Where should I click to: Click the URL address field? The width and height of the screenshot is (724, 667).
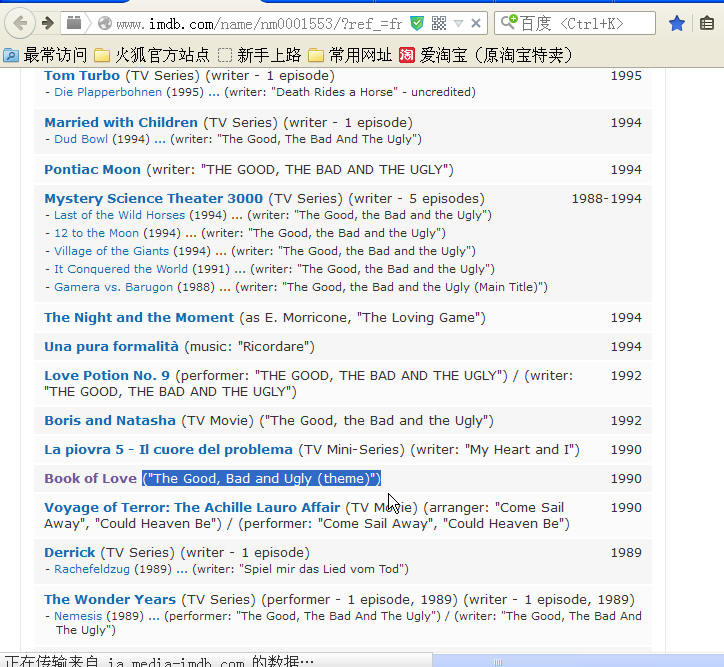259,23
